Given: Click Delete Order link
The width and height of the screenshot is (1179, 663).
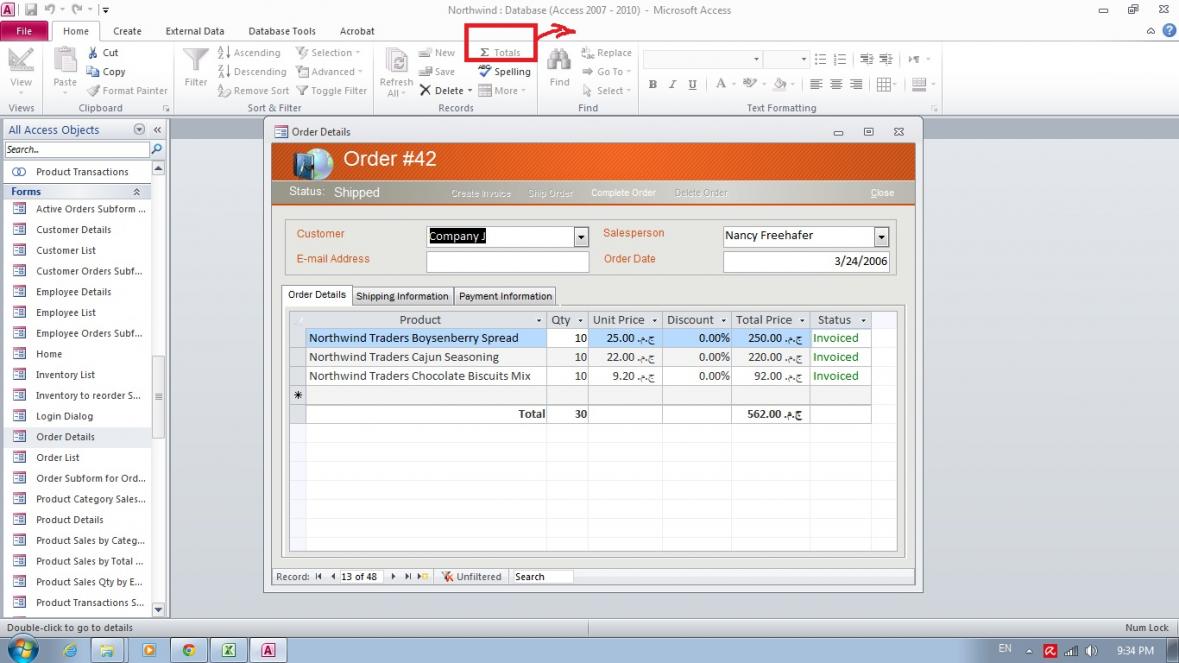Looking at the screenshot, I should (x=701, y=193).
